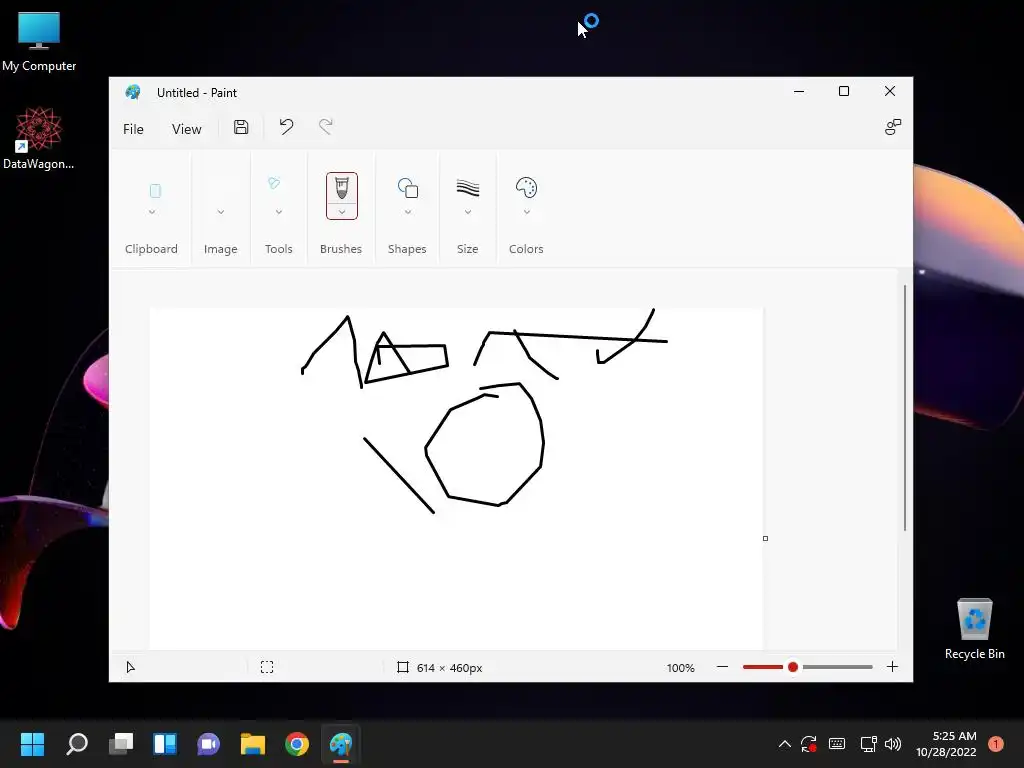Click the vertical scrollbar in Paint
The height and width of the screenshot is (768, 1024).
(x=905, y=408)
